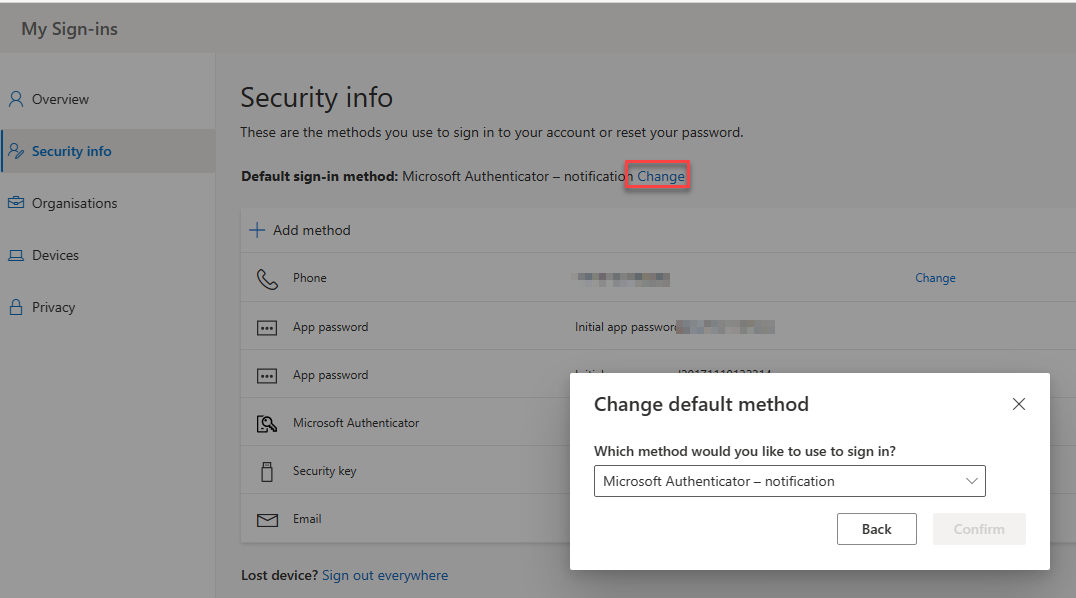The height and width of the screenshot is (598, 1076).
Task: Open the sign-in method dropdown
Action: coord(789,481)
